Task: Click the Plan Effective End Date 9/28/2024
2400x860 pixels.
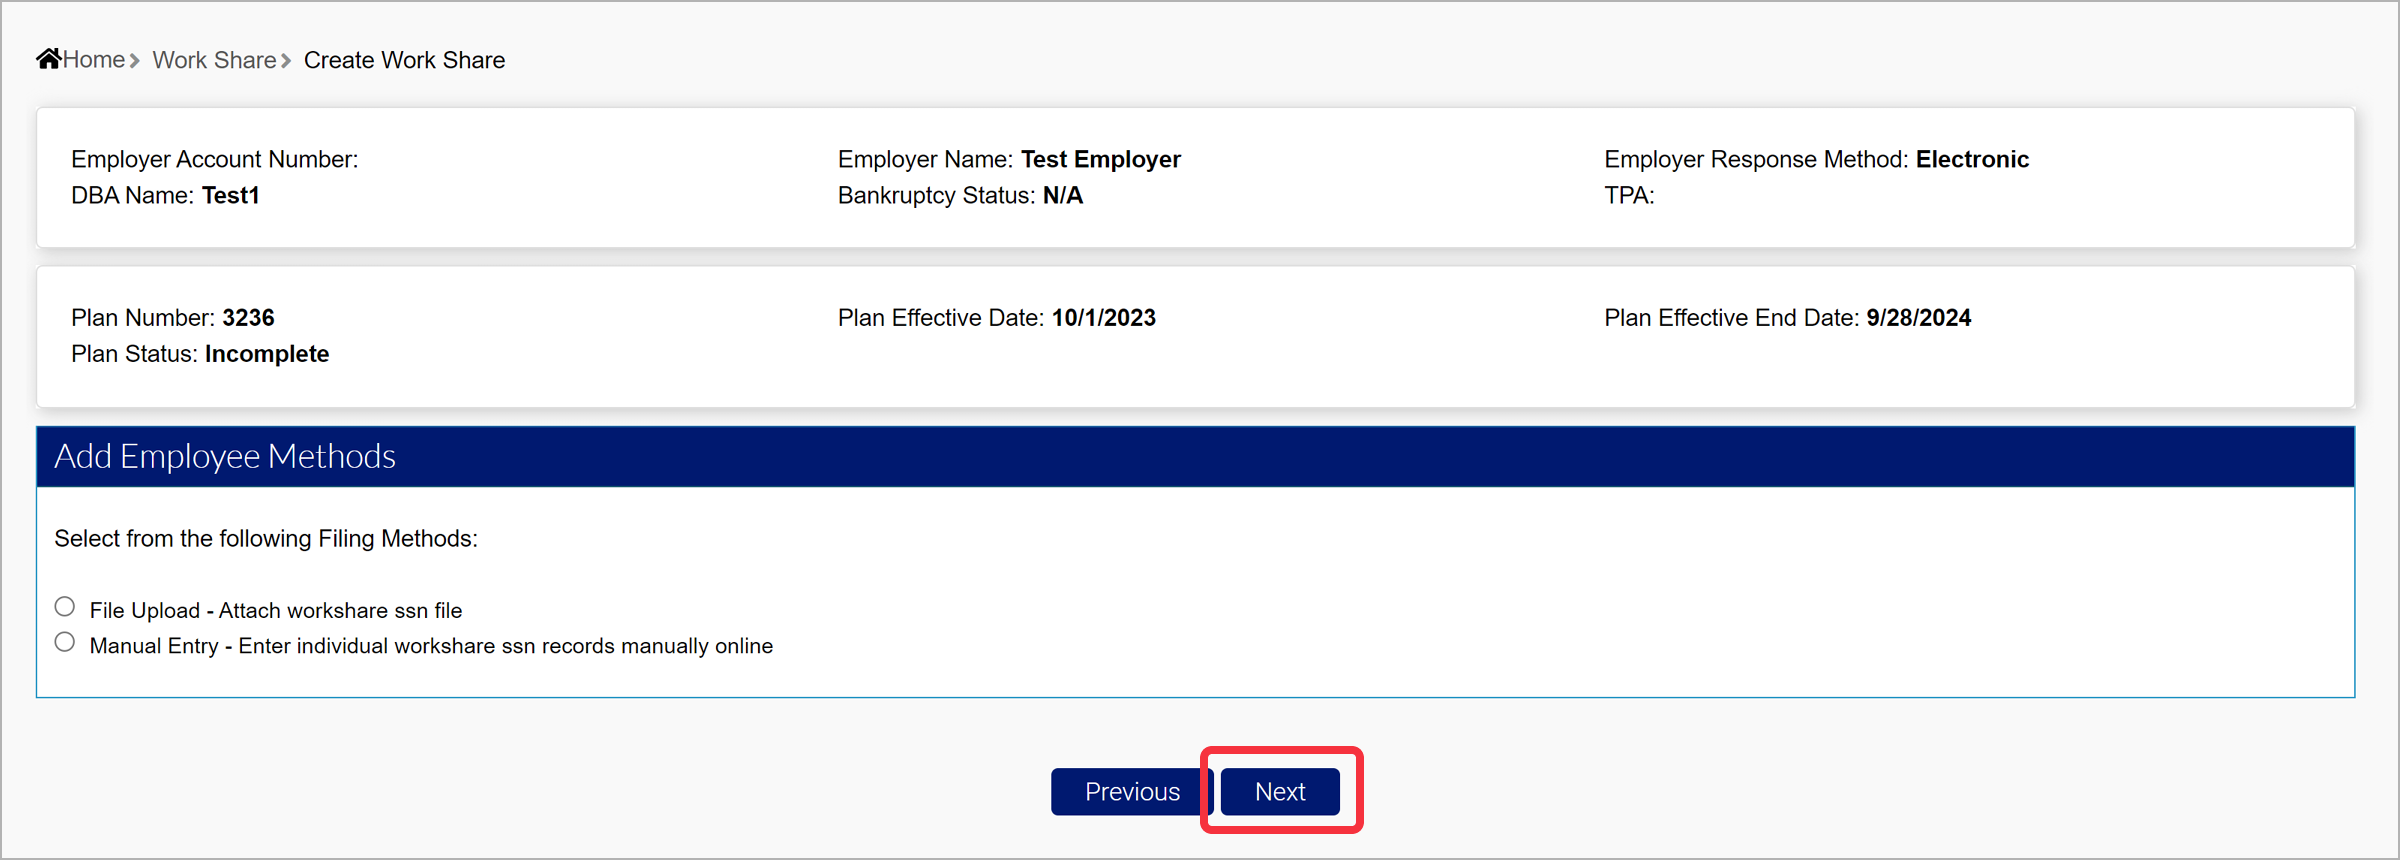Action: [1918, 318]
